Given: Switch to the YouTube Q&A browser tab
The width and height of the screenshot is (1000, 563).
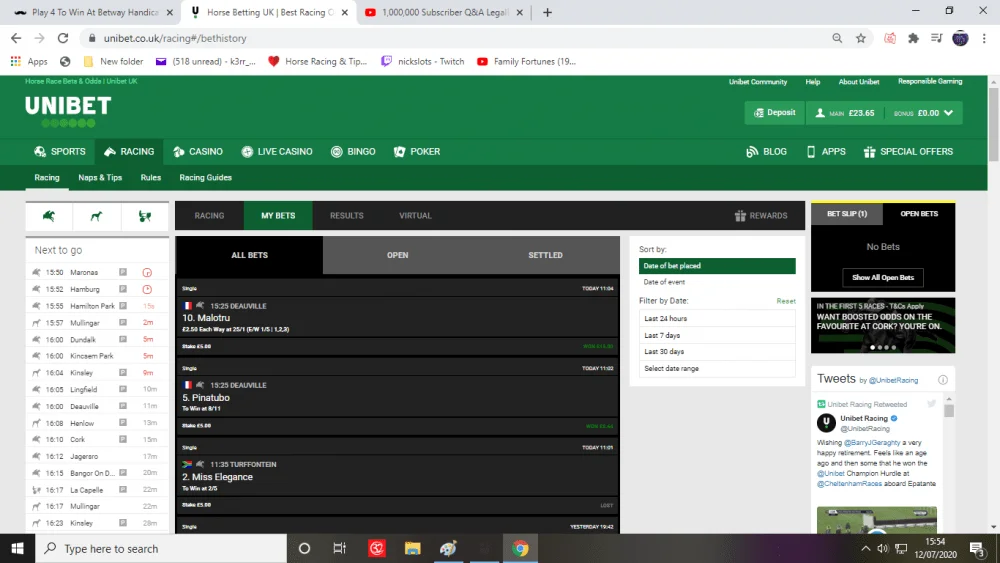Looking at the screenshot, I should coord(445,12).
